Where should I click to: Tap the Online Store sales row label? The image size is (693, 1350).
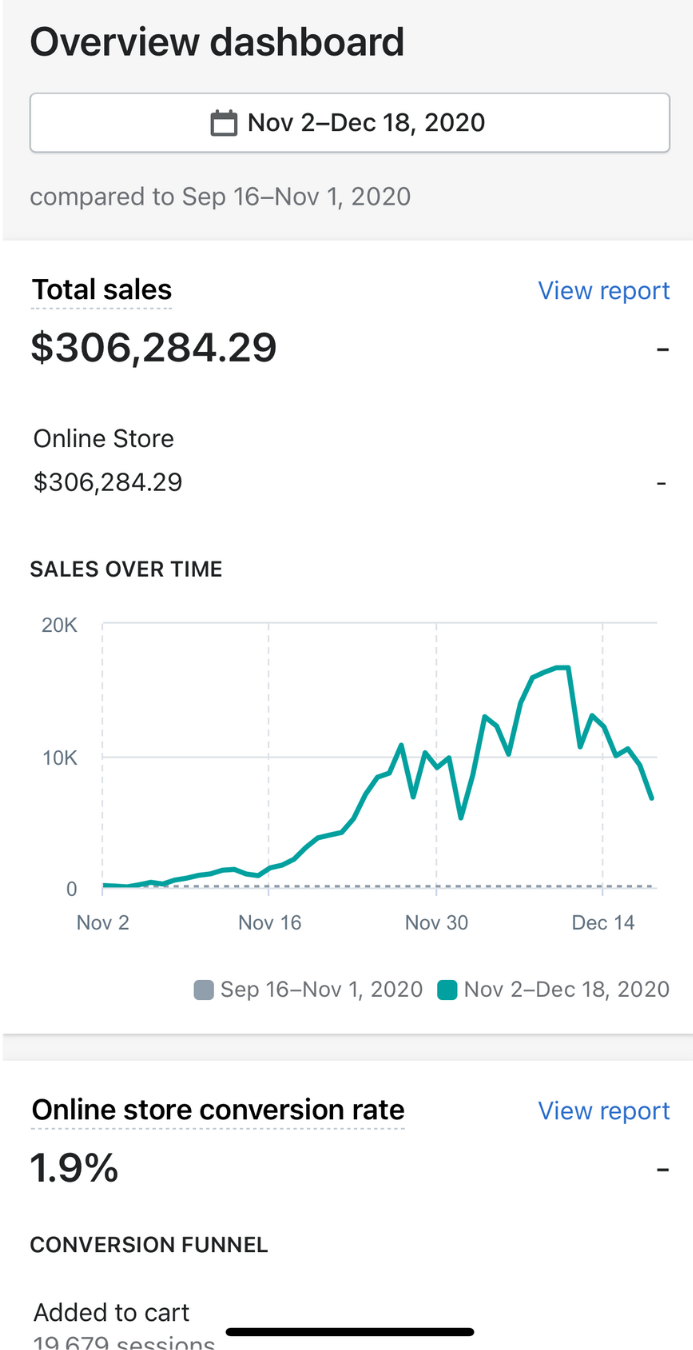click(104, 439)
